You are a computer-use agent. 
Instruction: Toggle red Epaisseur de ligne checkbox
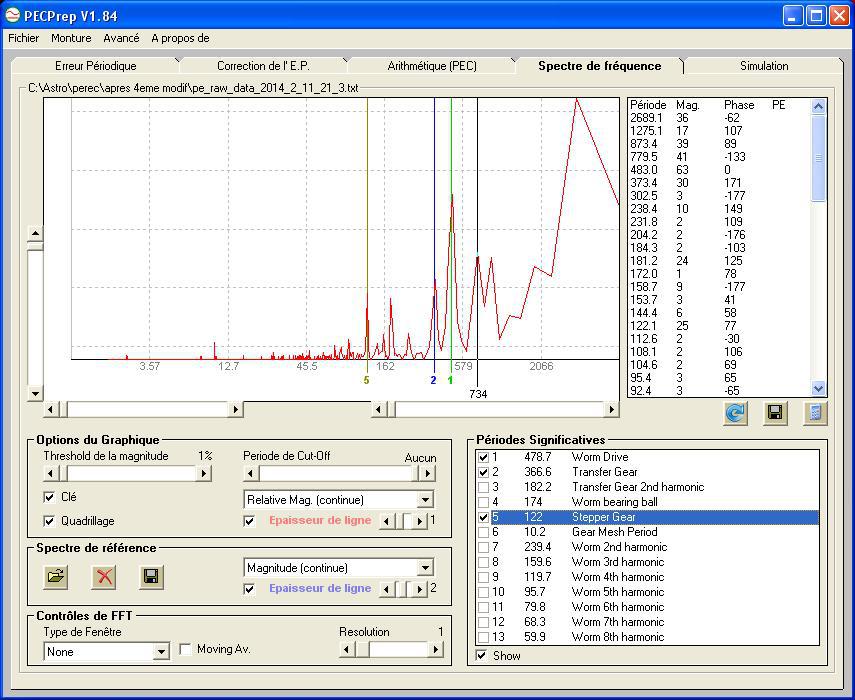(249, 521)
